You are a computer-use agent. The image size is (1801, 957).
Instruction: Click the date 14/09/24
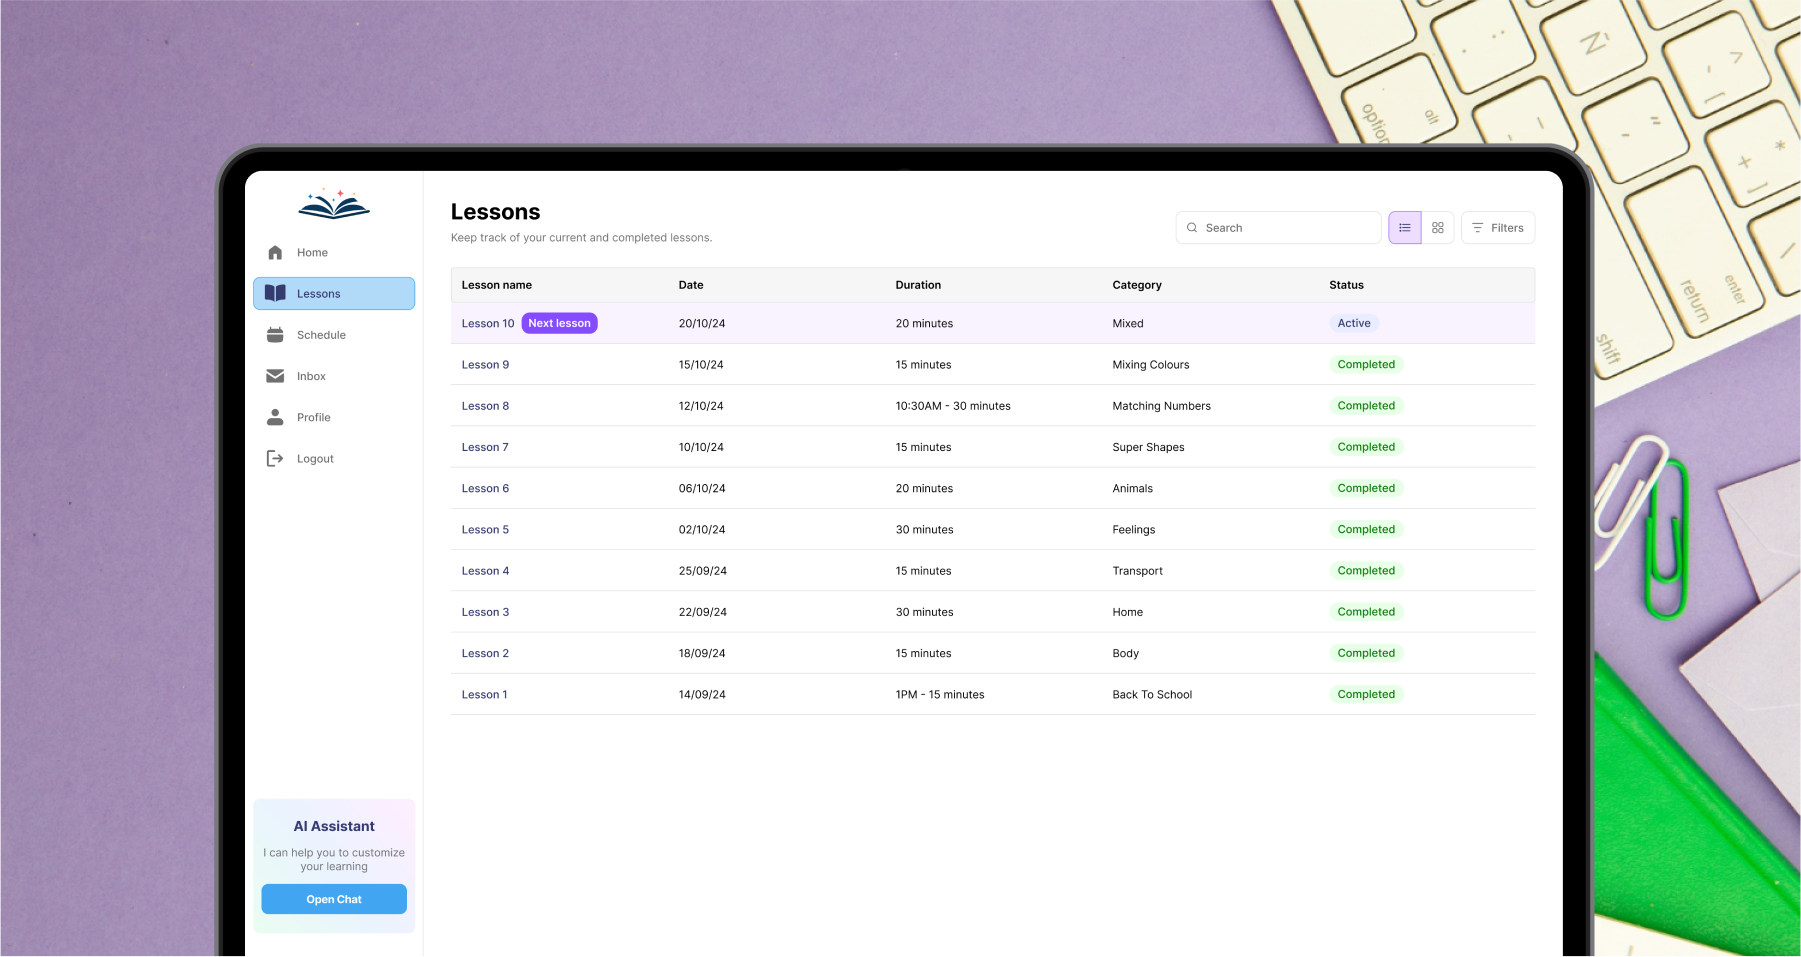point(702,695)
